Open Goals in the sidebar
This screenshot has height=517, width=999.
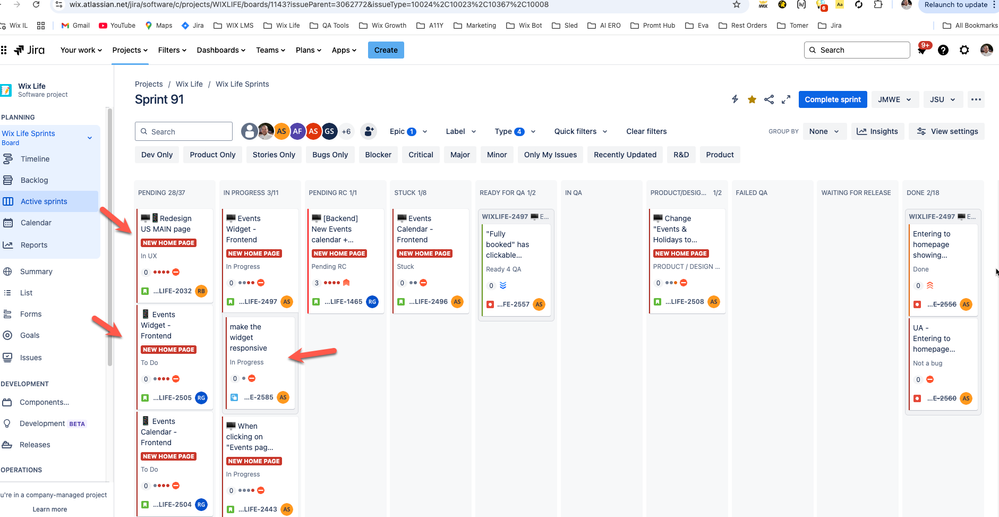point(30,335)
